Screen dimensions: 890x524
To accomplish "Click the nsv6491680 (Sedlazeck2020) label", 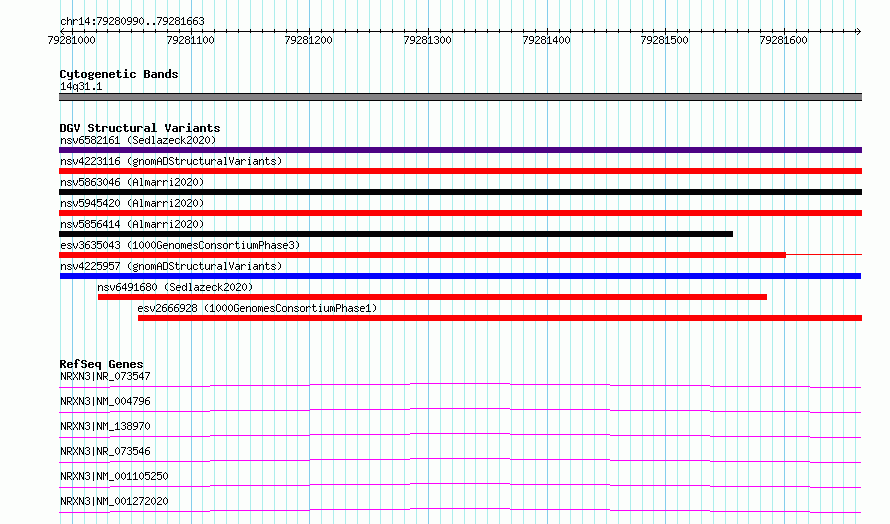I will pyautogui.click(x=175, y=287).
